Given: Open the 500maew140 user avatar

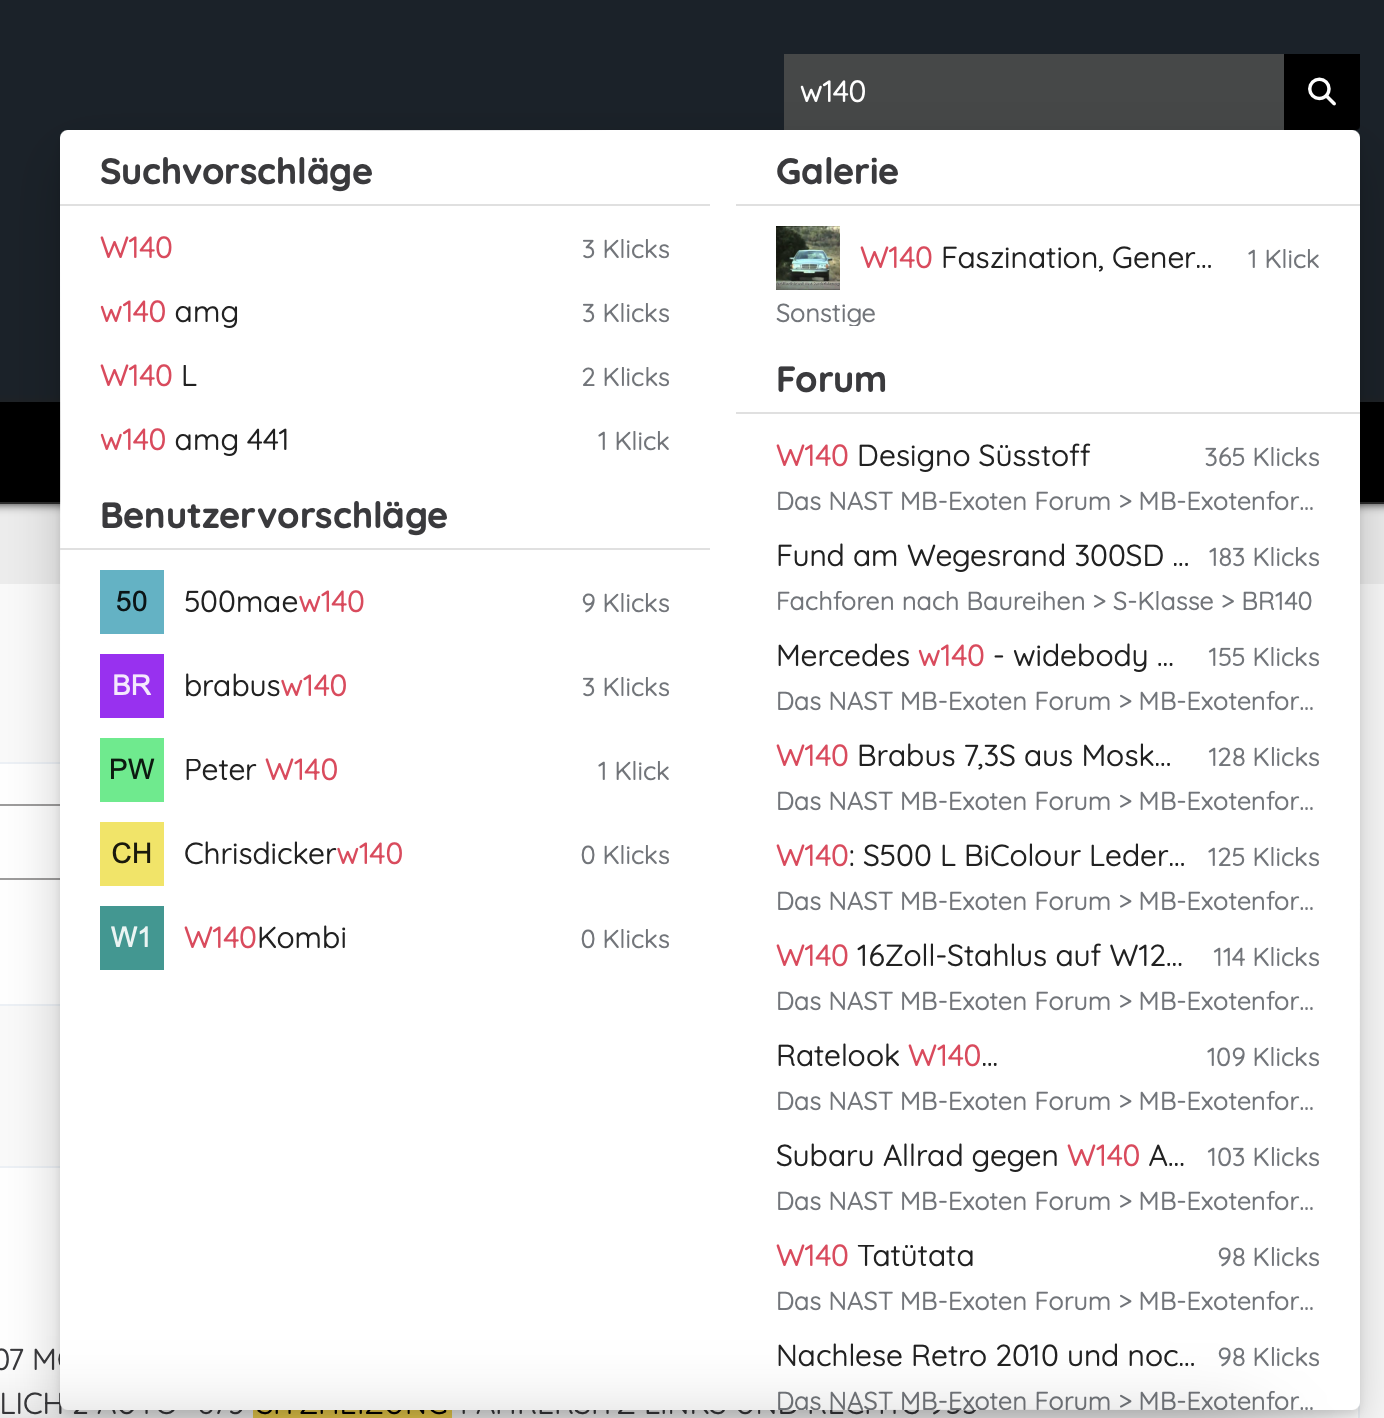Looking at the screenshot, I should pyautogui.click(x=132, y=602).
